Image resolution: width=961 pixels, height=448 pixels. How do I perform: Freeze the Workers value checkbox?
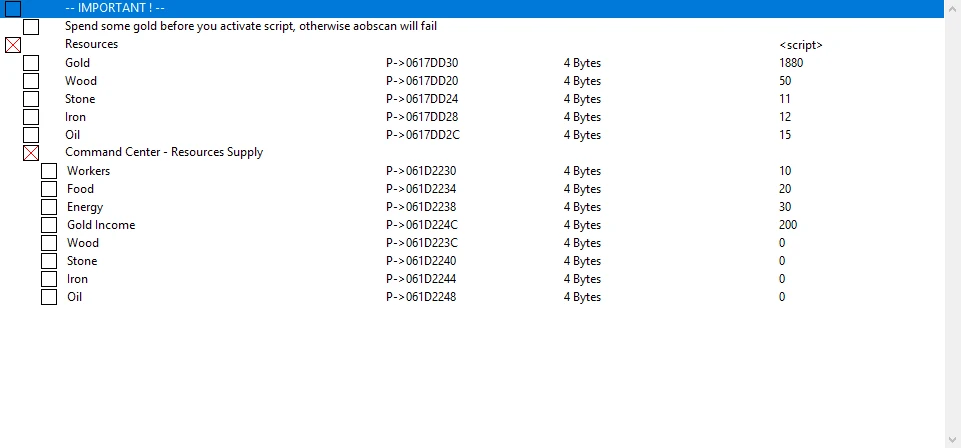click(49, 171)
